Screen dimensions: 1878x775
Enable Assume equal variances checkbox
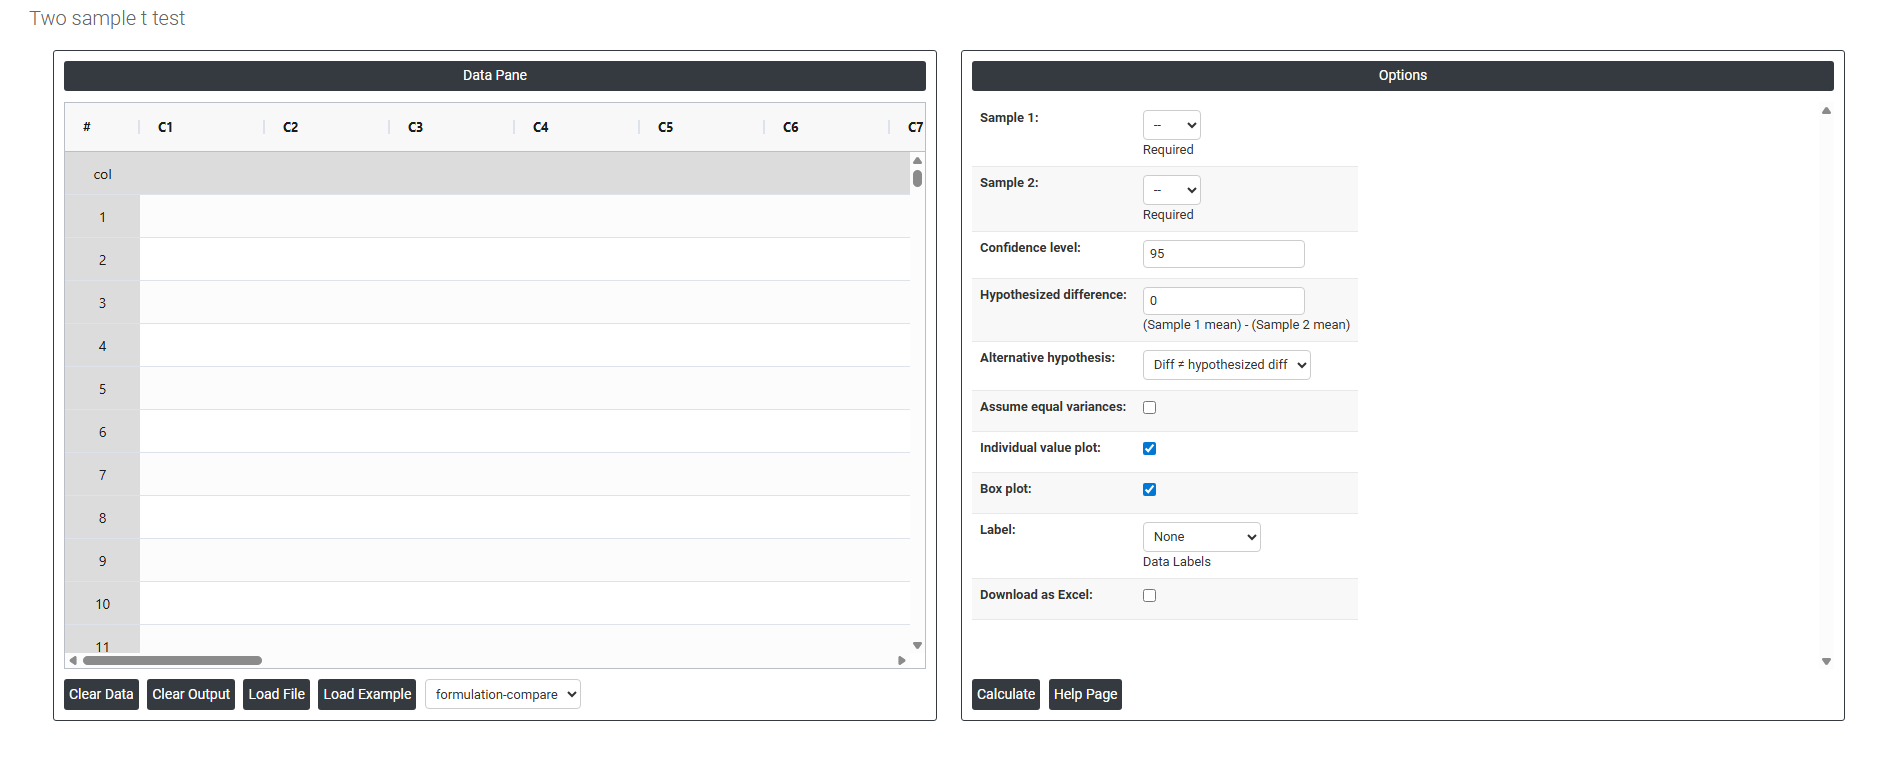click(1149, 408)
